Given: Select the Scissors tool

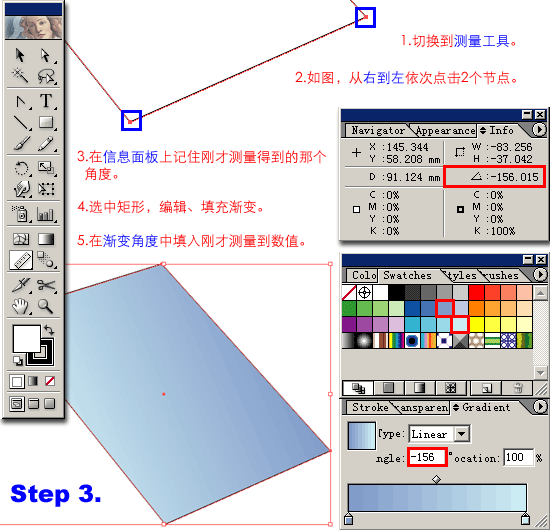Looking at the screenshot, I should [46, 285].
